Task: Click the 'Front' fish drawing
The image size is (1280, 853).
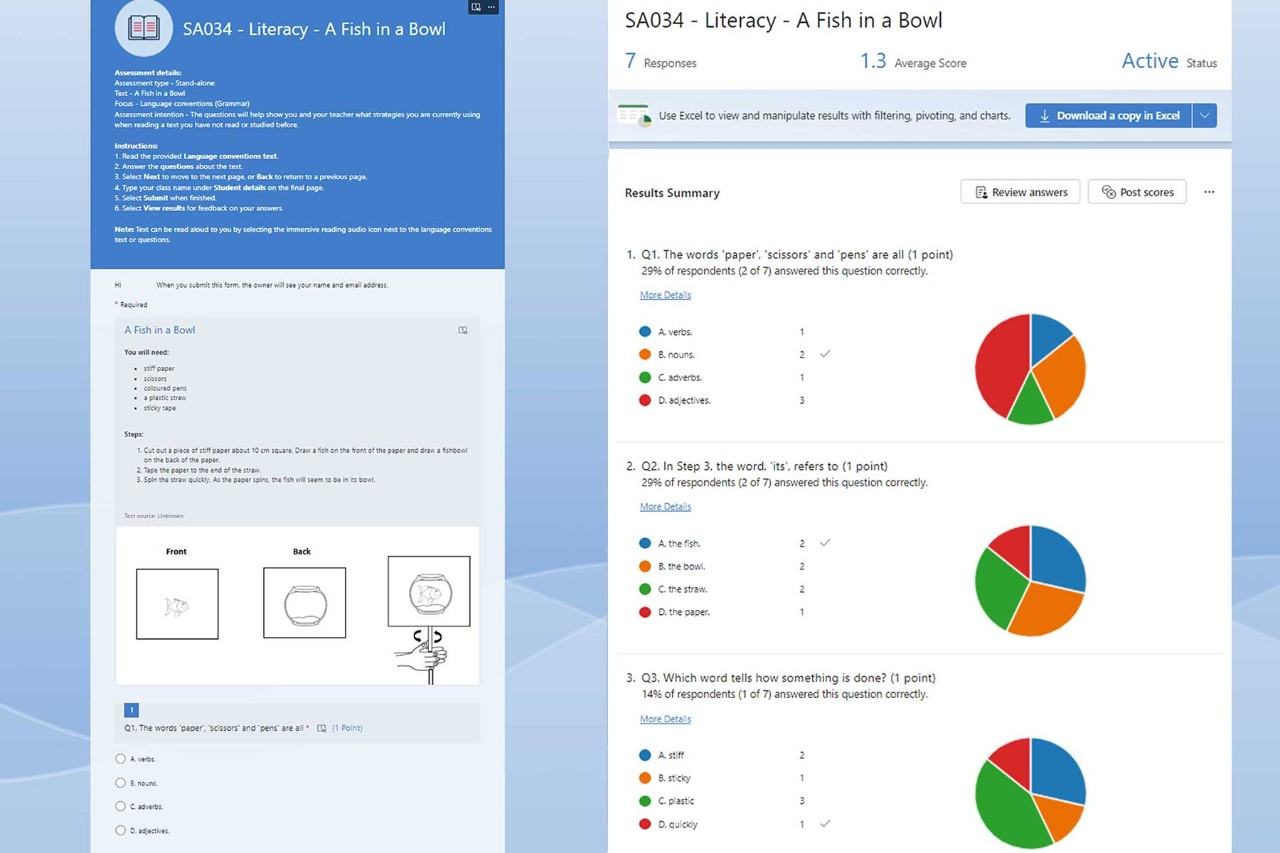Action: tap(177, 604)
